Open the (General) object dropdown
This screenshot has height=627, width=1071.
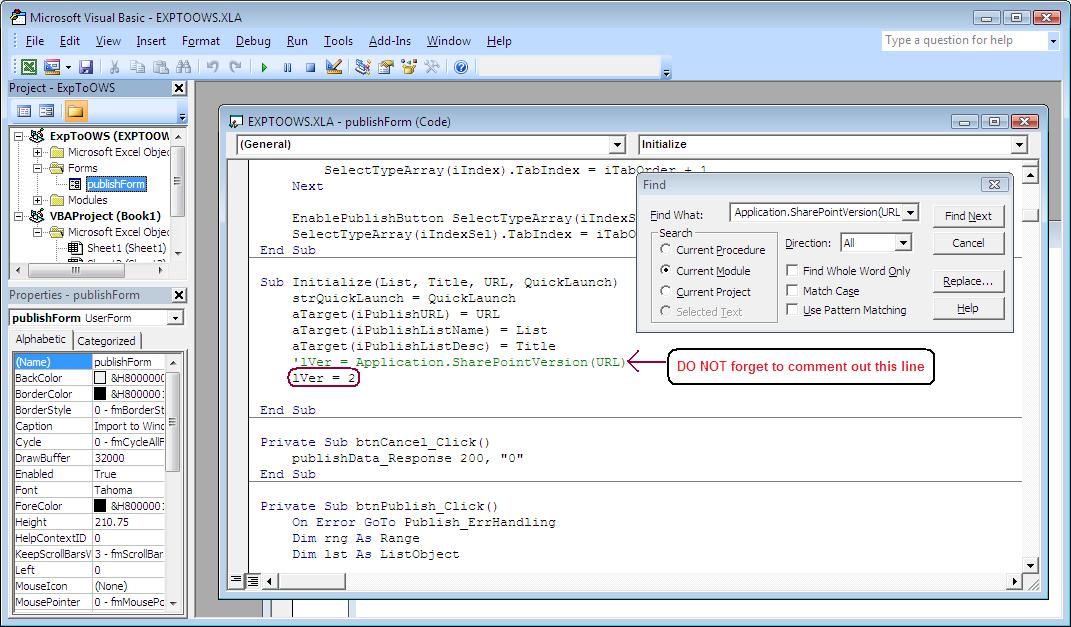617,144
